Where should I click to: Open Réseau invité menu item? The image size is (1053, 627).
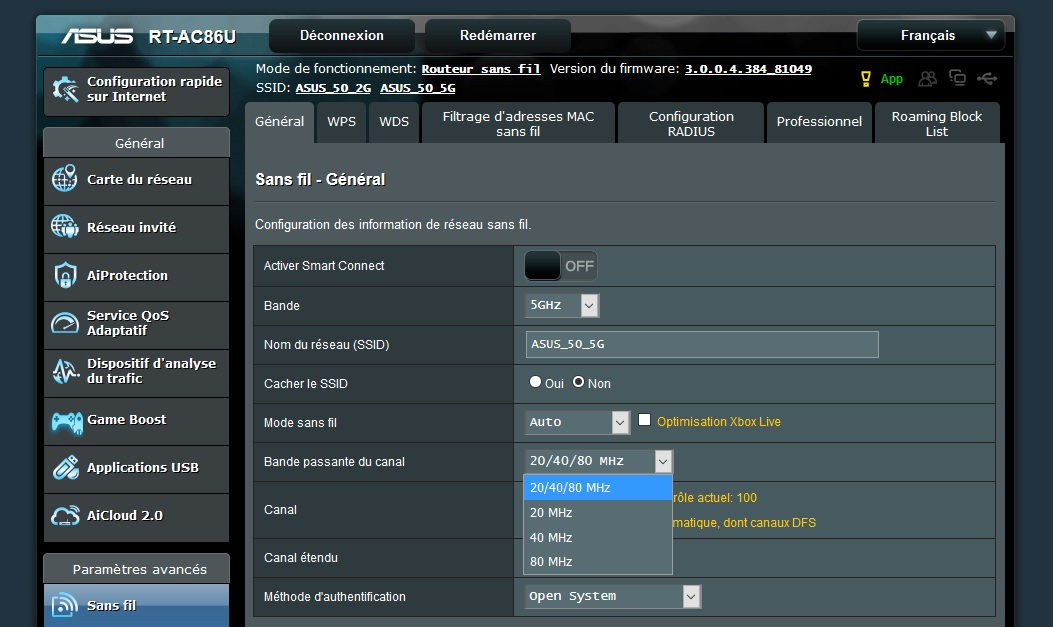pos(136,228)
